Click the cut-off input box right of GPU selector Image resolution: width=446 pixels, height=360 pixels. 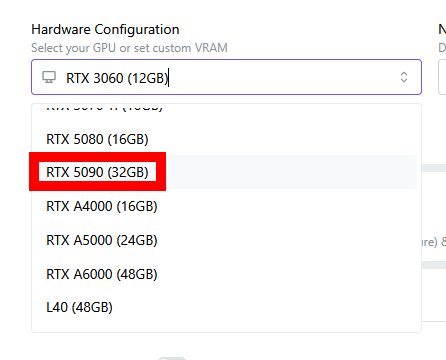(442, 77)
